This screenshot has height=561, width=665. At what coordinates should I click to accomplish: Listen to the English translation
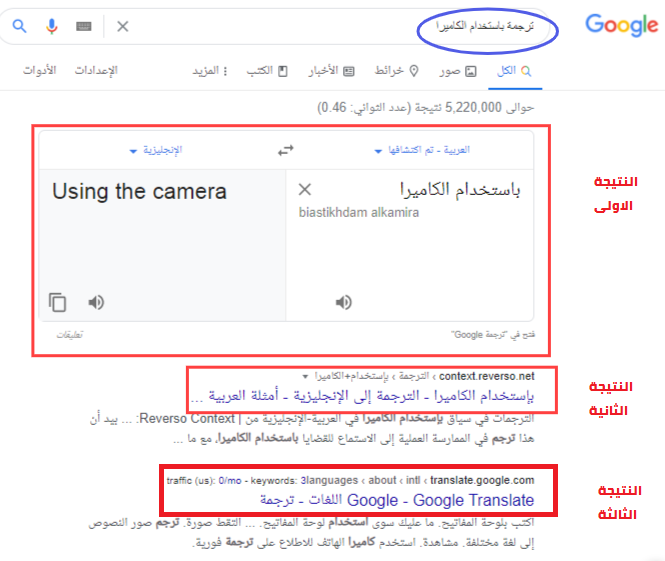click(x=96, y=302)
